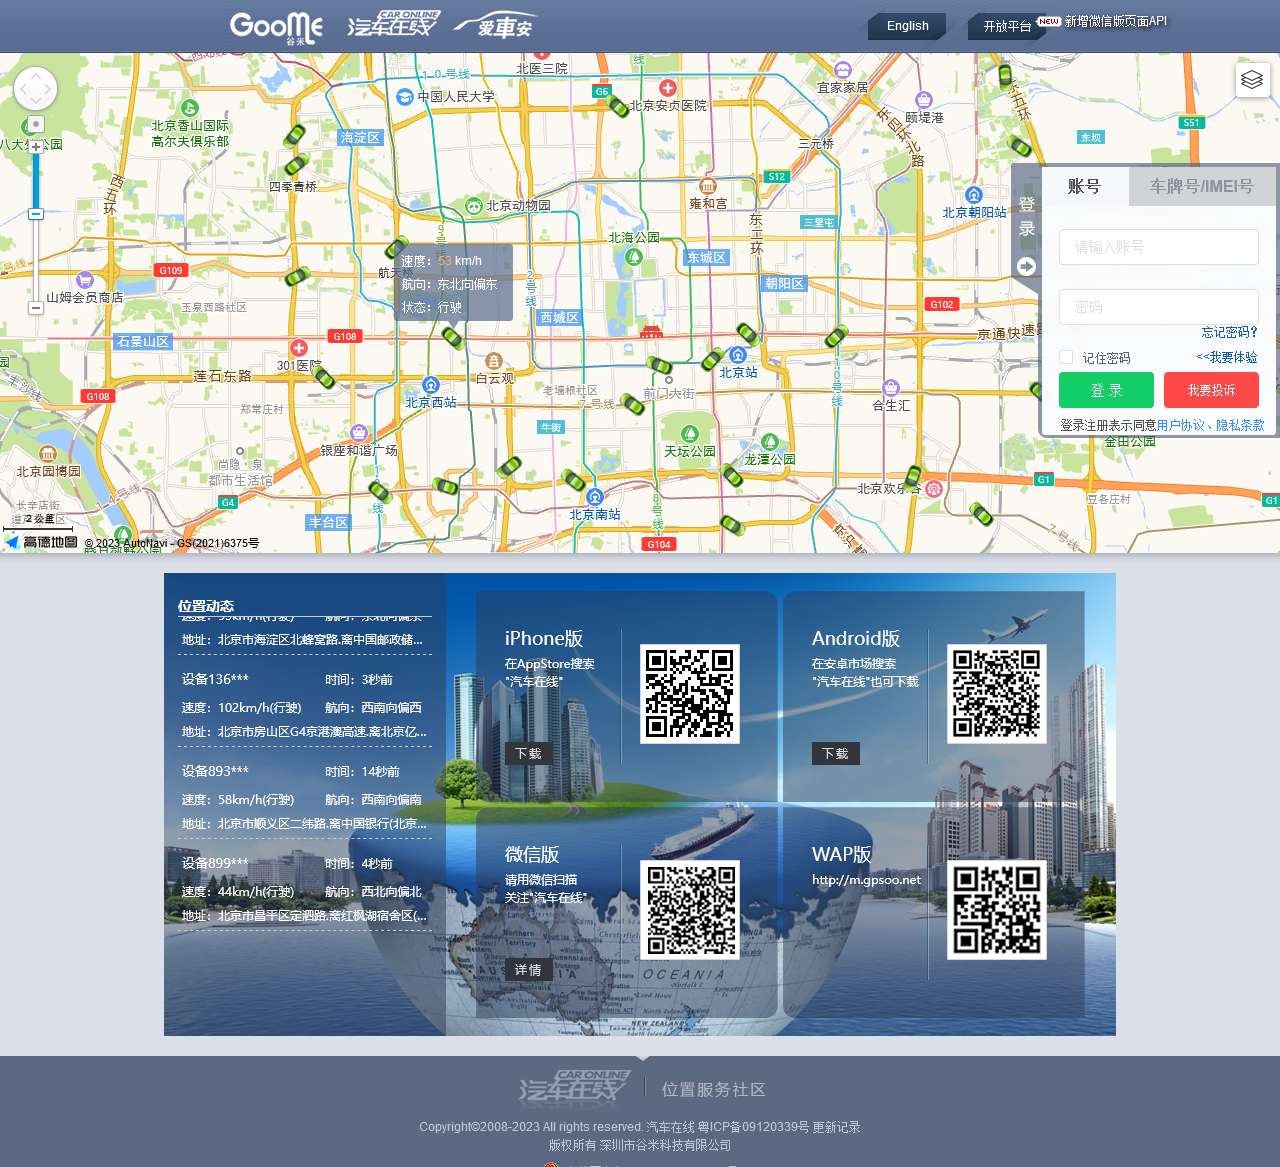Click the map pan direction control
The height and width of the screenshot is (1167, 1280).
(x=36, y=89)
